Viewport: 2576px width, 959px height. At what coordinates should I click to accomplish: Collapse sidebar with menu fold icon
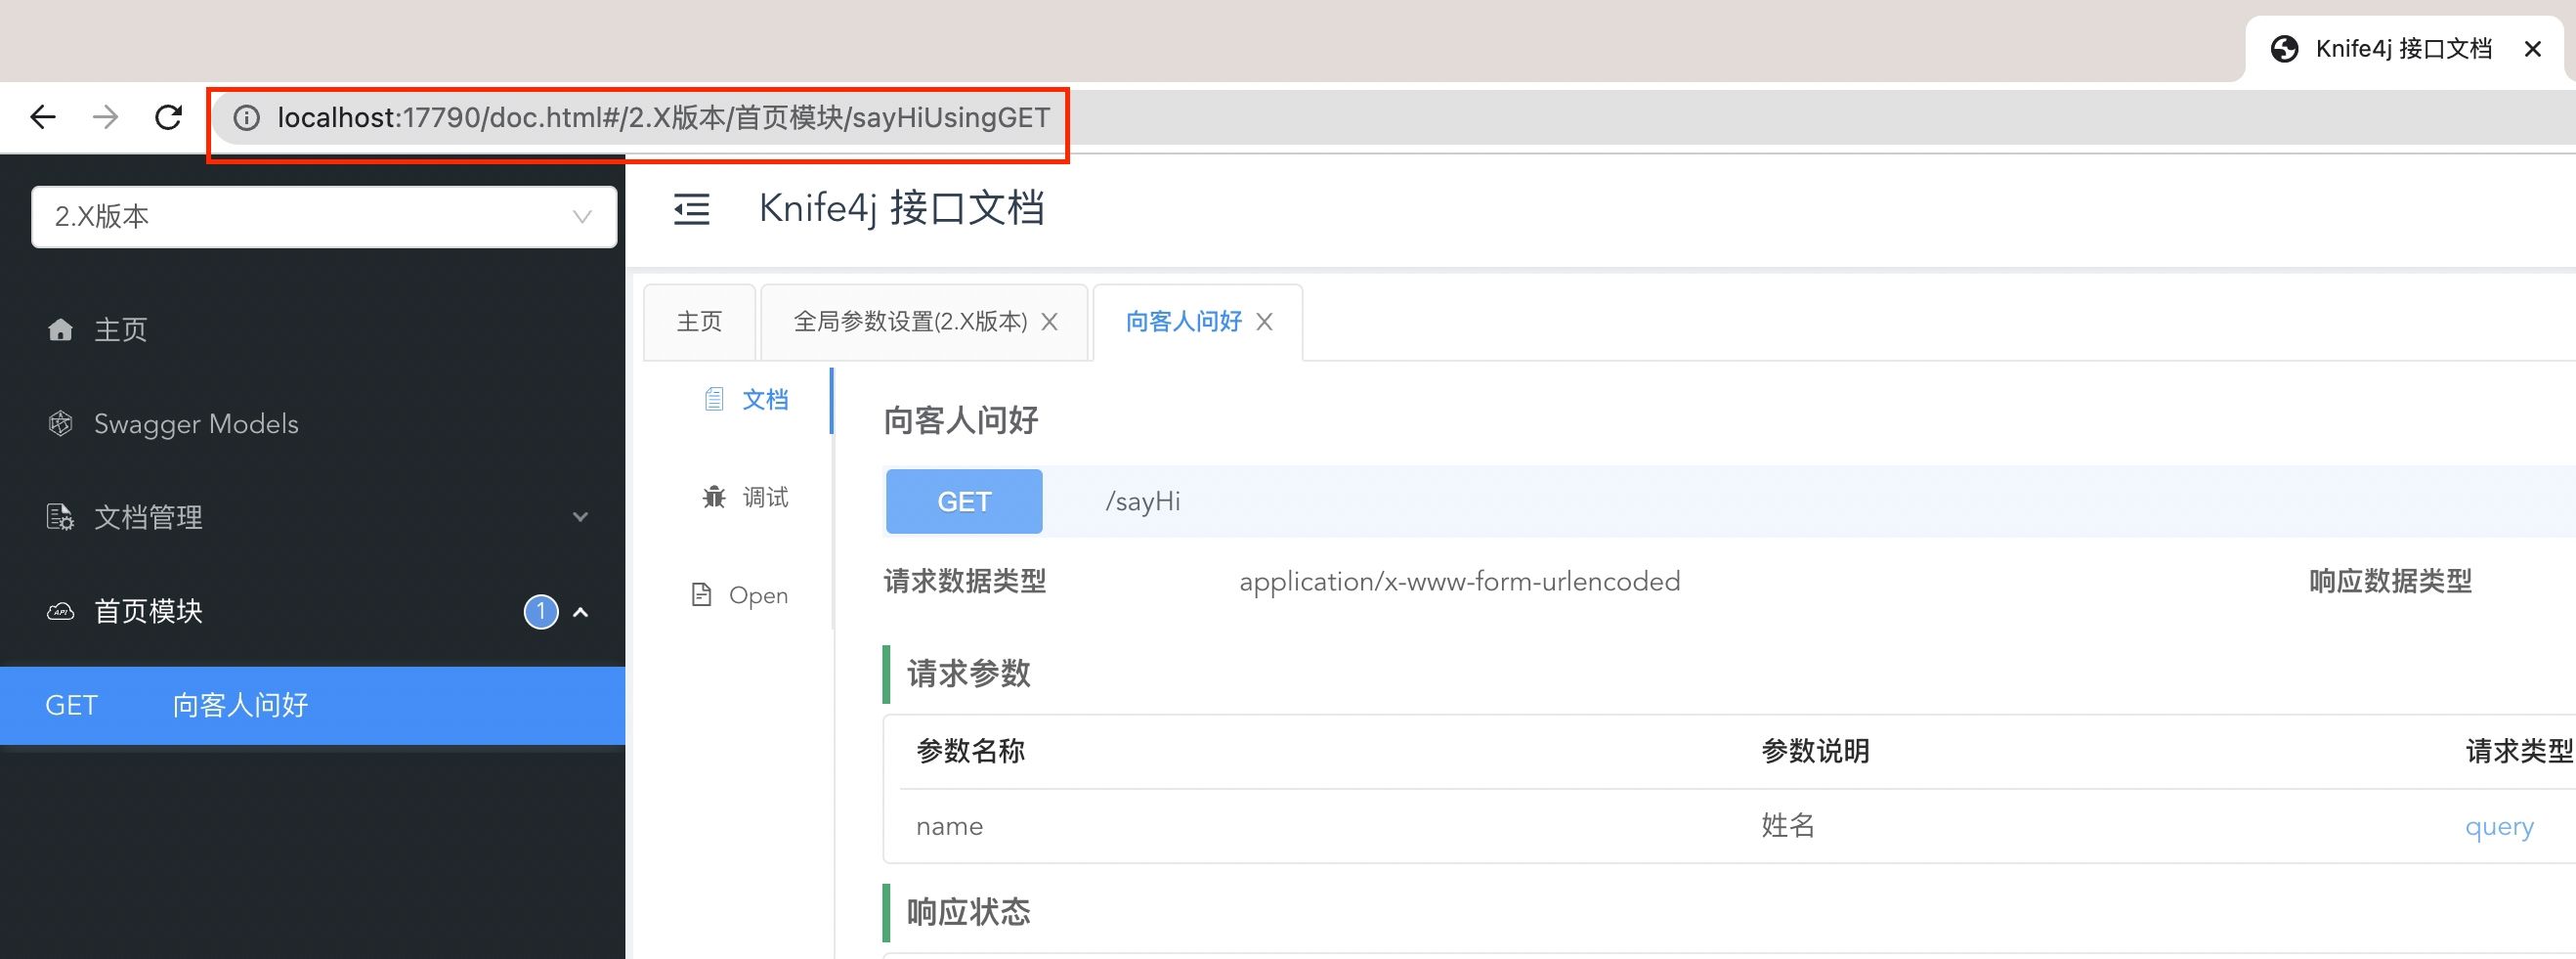pos(691,209)
